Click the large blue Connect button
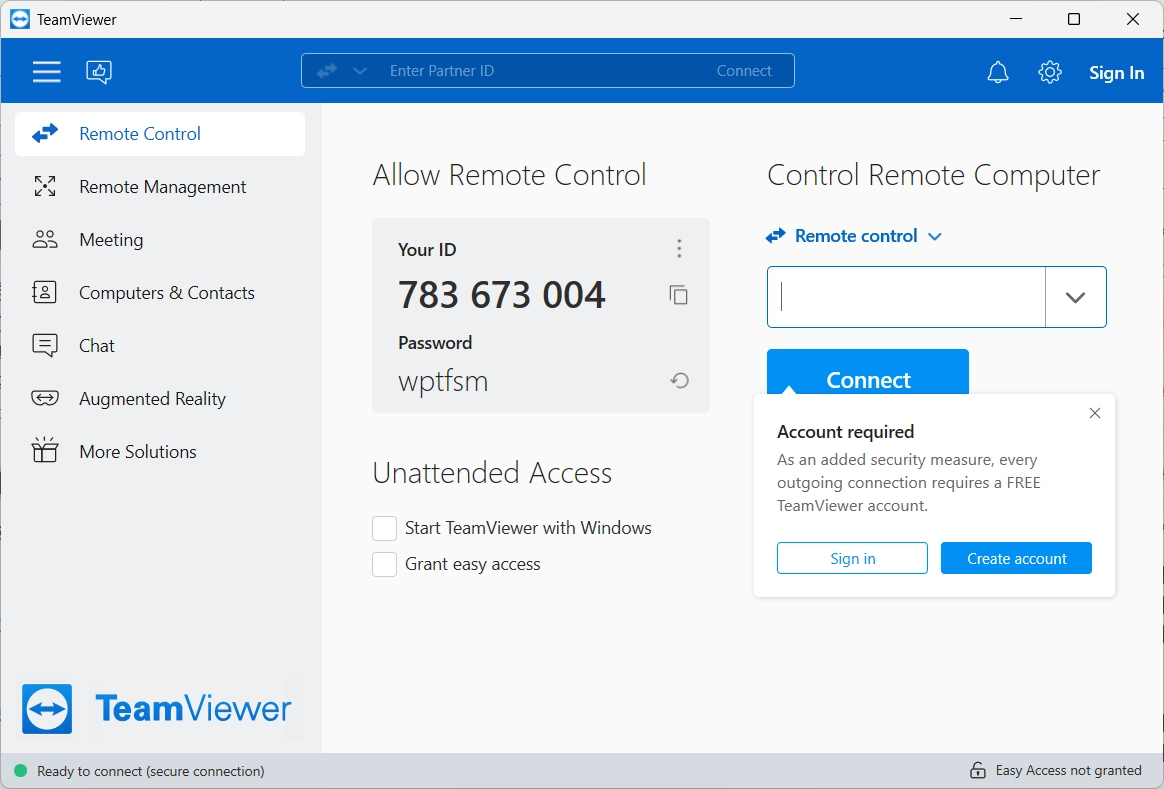This screenshot has width=1164, height=789. pos(868,373)
